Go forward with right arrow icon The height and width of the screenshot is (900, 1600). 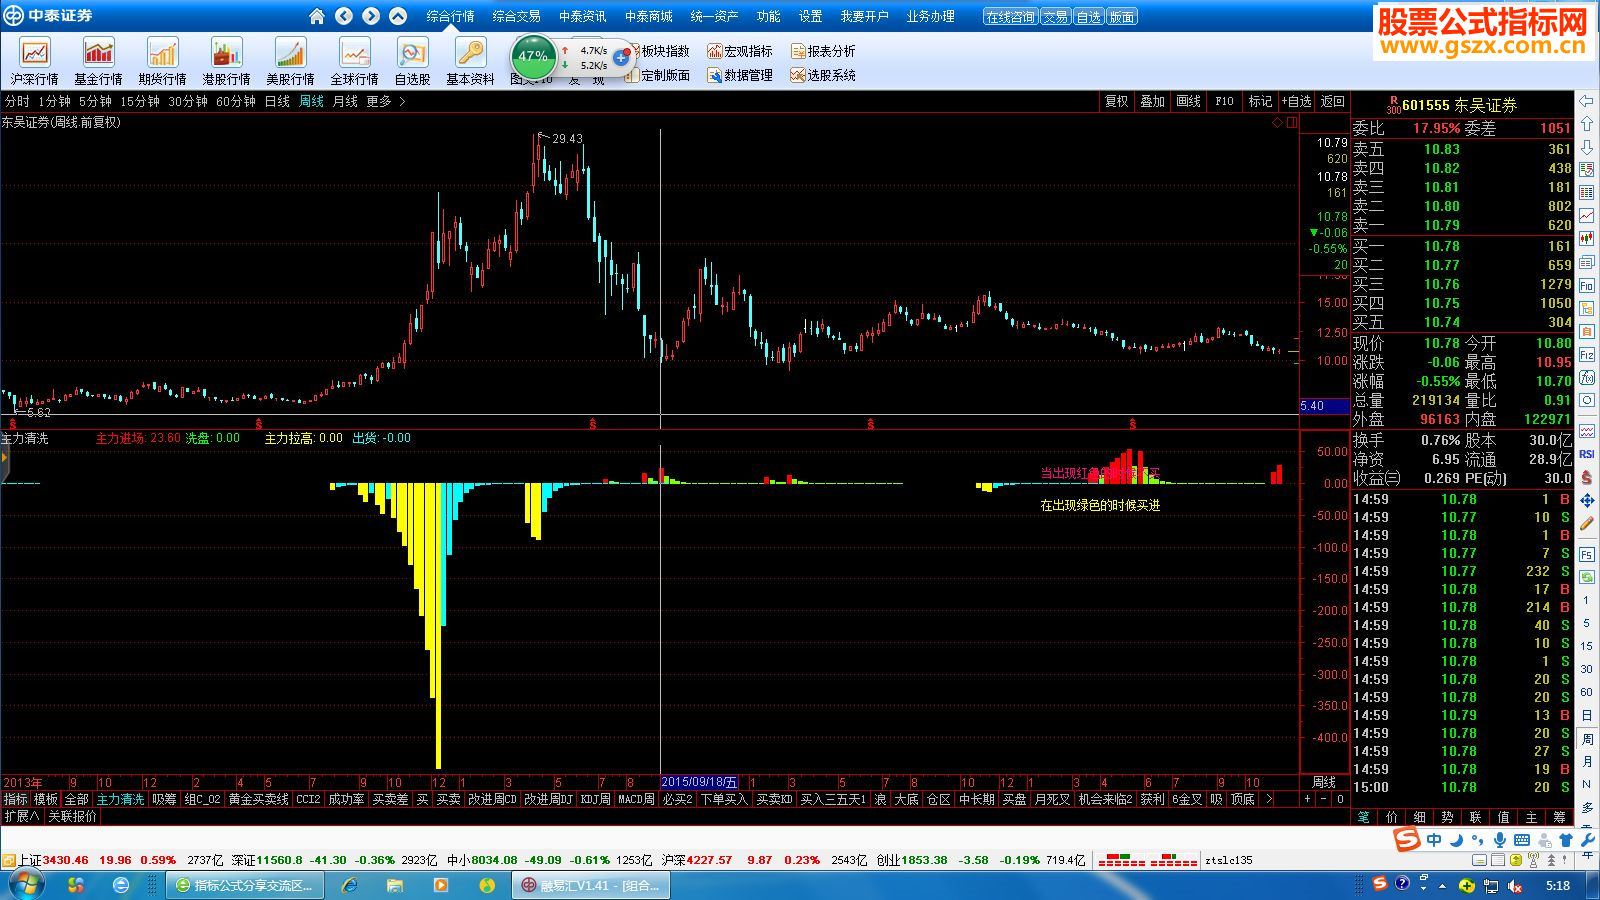371,16
